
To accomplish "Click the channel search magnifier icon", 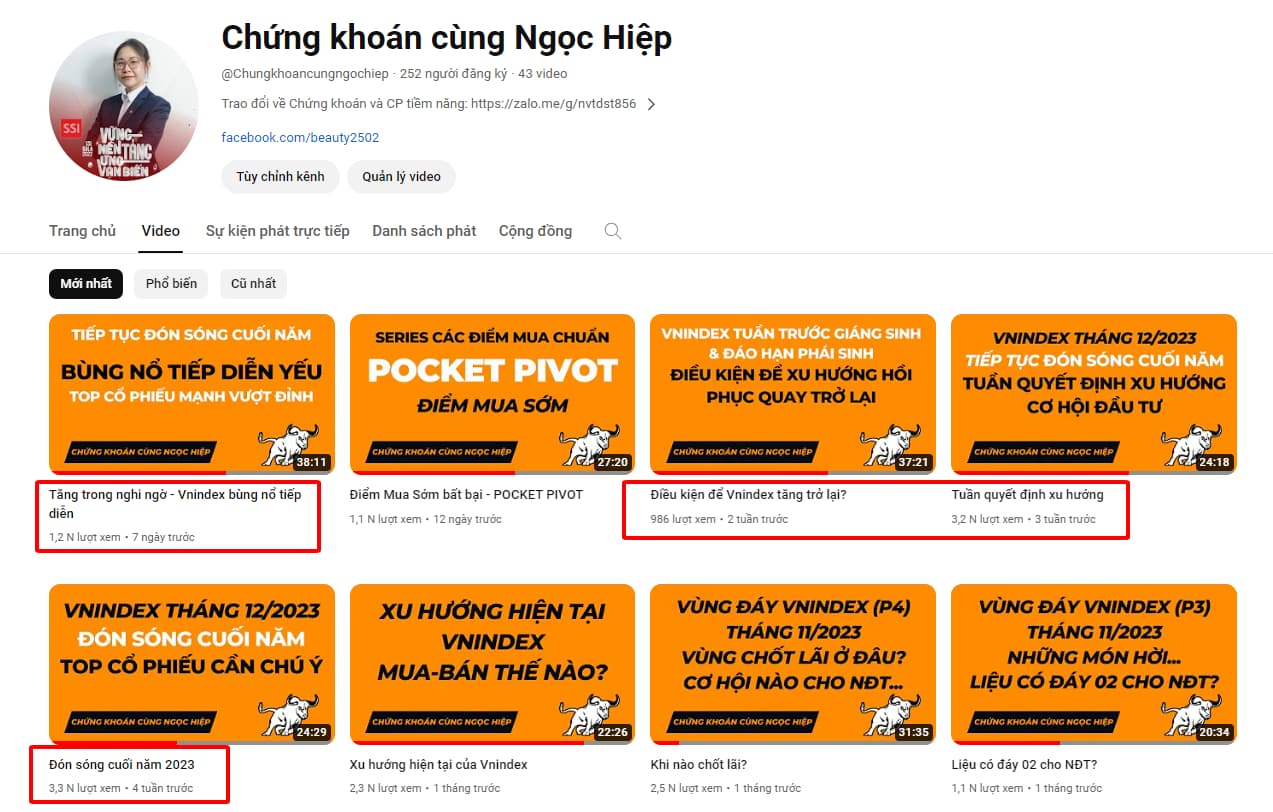I will tap(613, 231).
